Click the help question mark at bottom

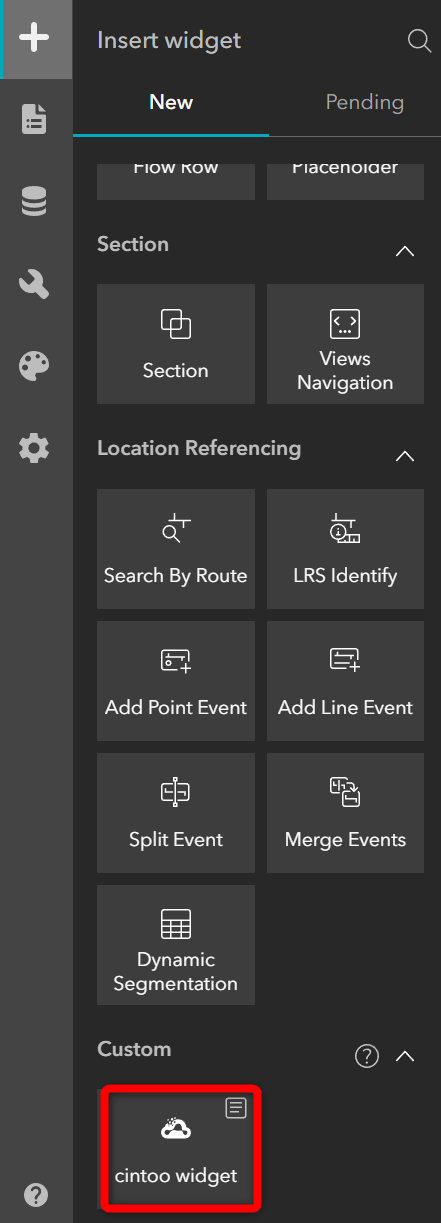[x=35, y=1194]
